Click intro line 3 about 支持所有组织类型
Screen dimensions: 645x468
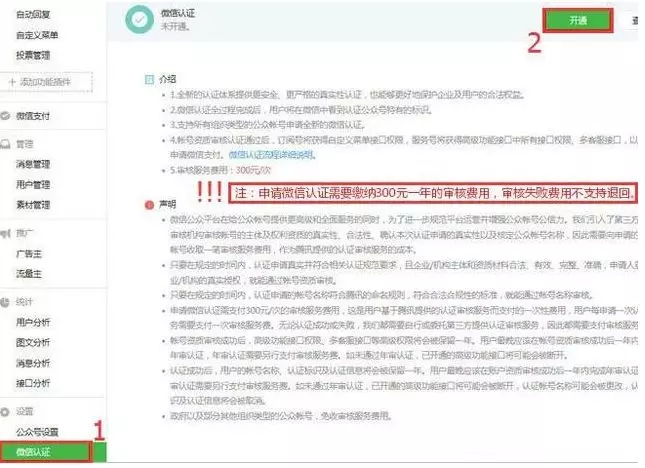coord(267,125)
